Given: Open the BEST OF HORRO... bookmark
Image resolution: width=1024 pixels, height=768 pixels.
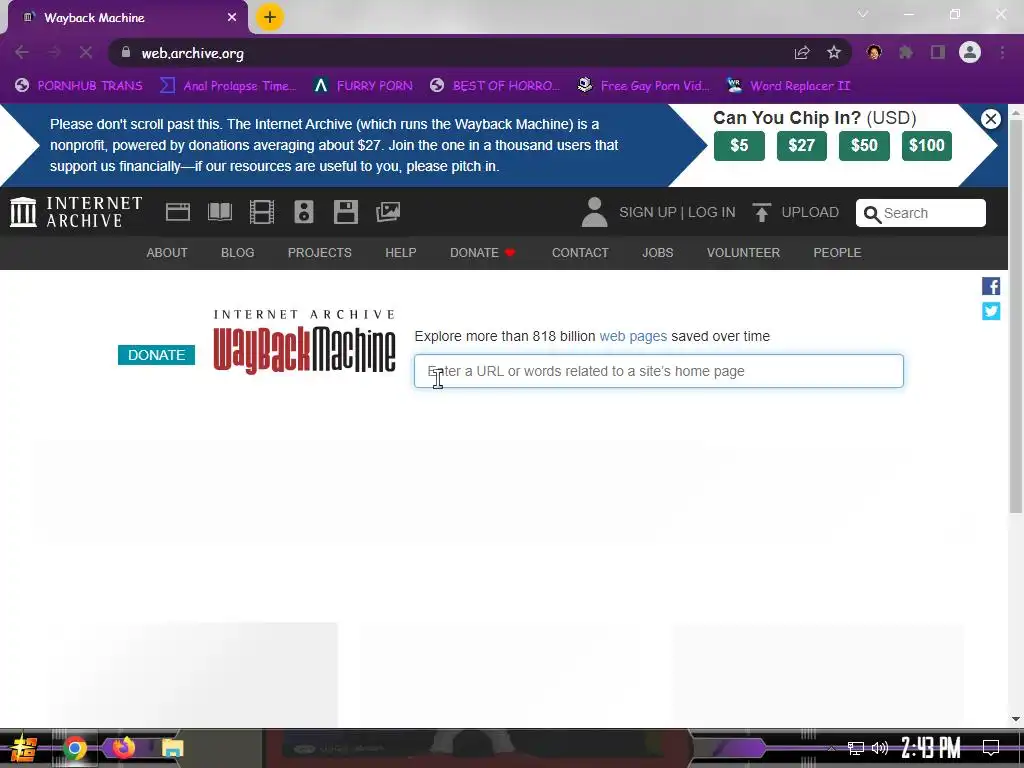Looking at the screenshot, I should pos(495,86).
